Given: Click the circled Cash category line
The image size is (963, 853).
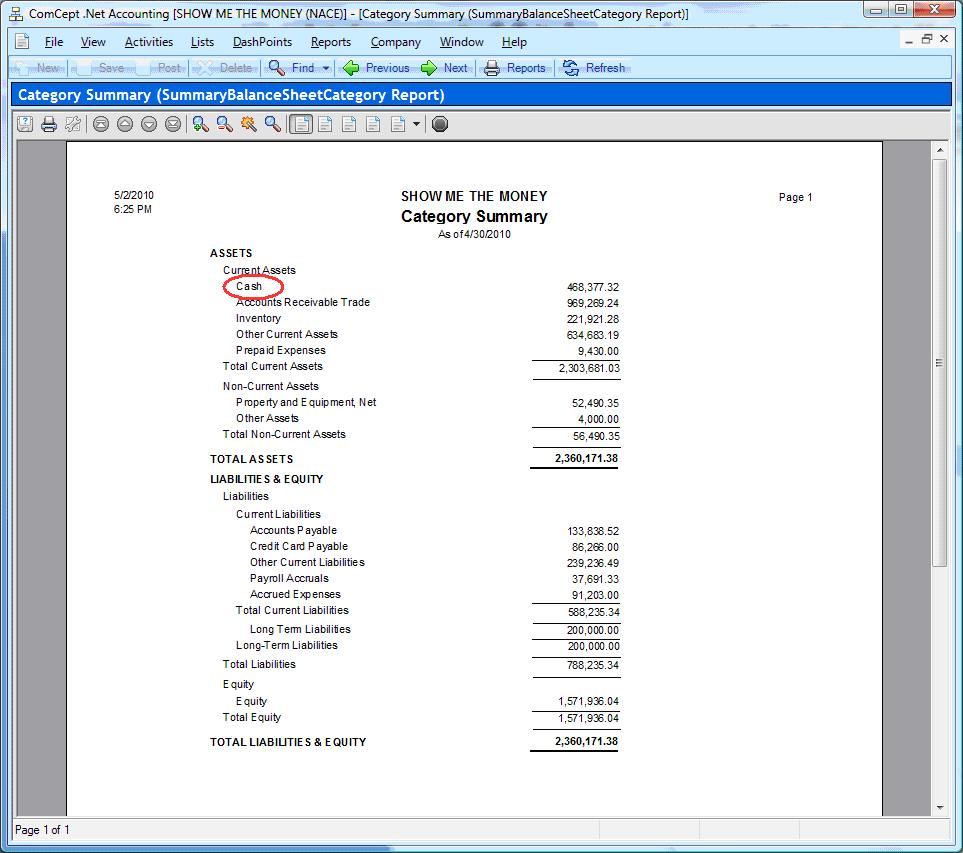Looking at the screenshot, I should coord(249,287).
